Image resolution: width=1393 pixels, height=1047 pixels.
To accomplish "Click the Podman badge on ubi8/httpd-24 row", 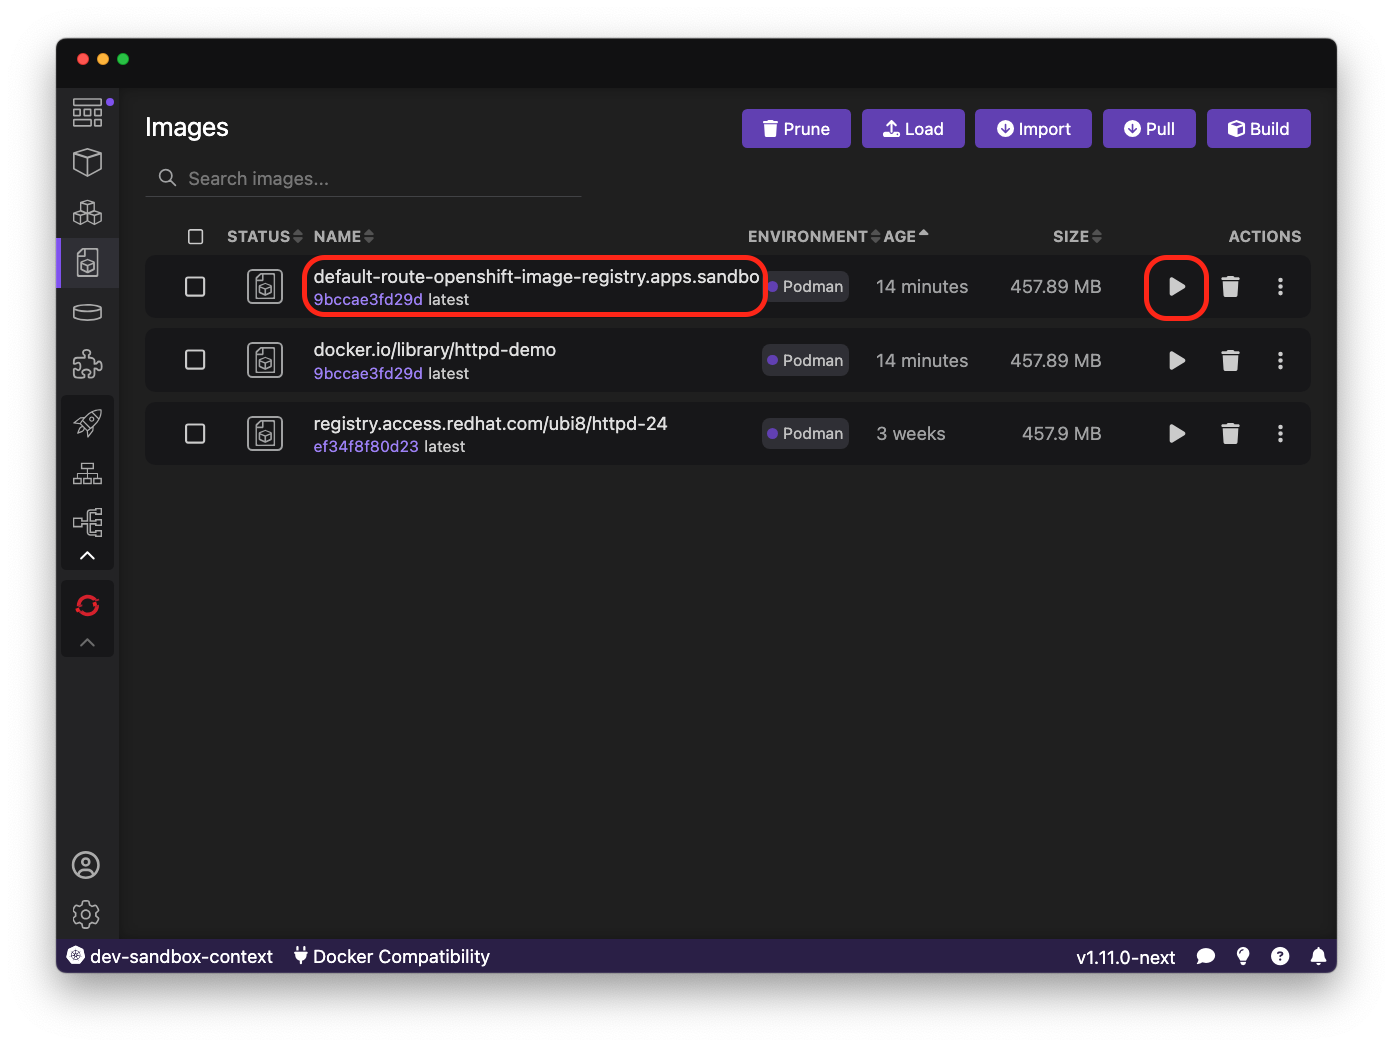I will pos(805,434).
